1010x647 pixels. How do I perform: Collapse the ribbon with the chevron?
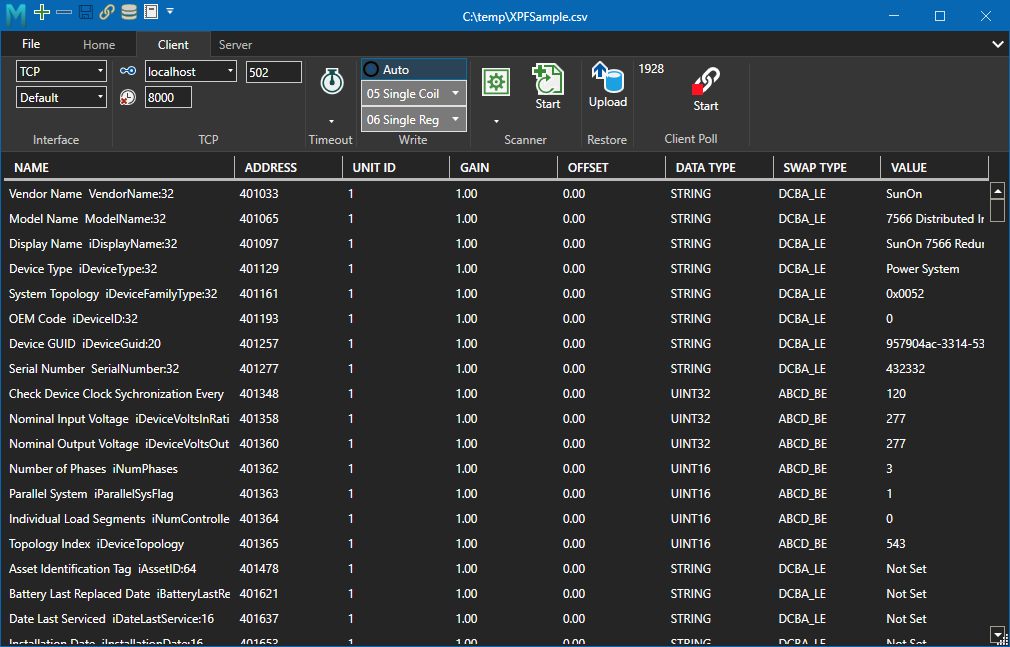tap(997, 44)
